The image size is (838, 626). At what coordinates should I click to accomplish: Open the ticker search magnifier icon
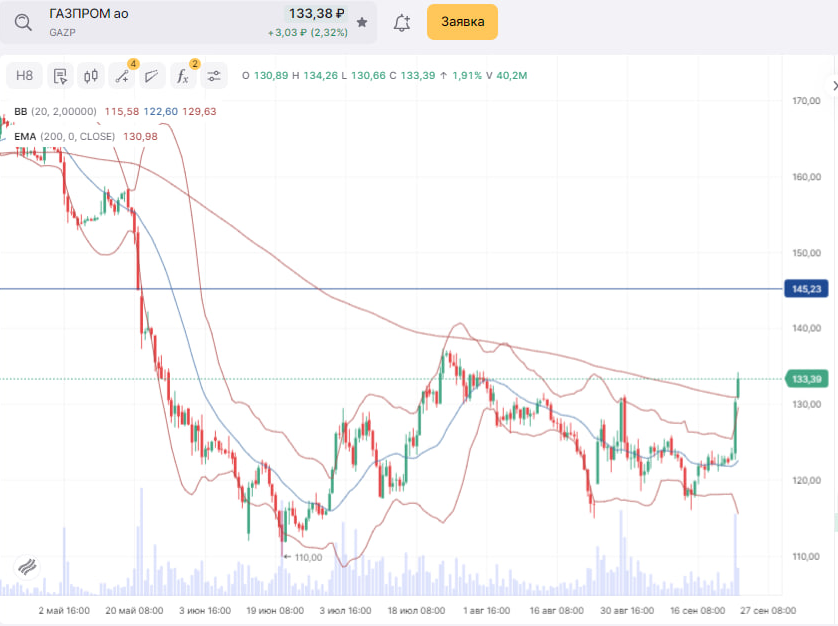pyautogui.click(x=23, y=22)
